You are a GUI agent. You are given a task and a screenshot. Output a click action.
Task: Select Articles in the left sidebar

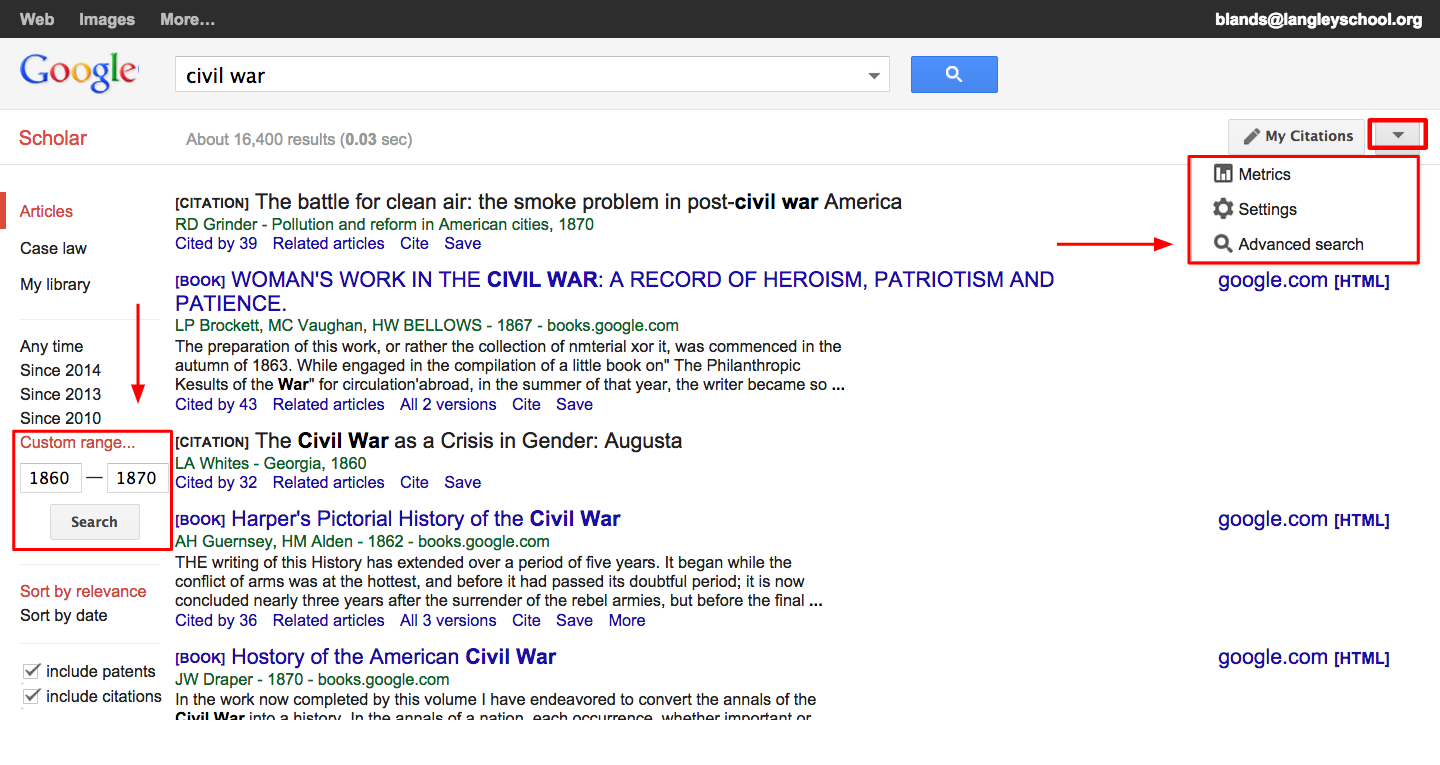click(x=46, y=211)
